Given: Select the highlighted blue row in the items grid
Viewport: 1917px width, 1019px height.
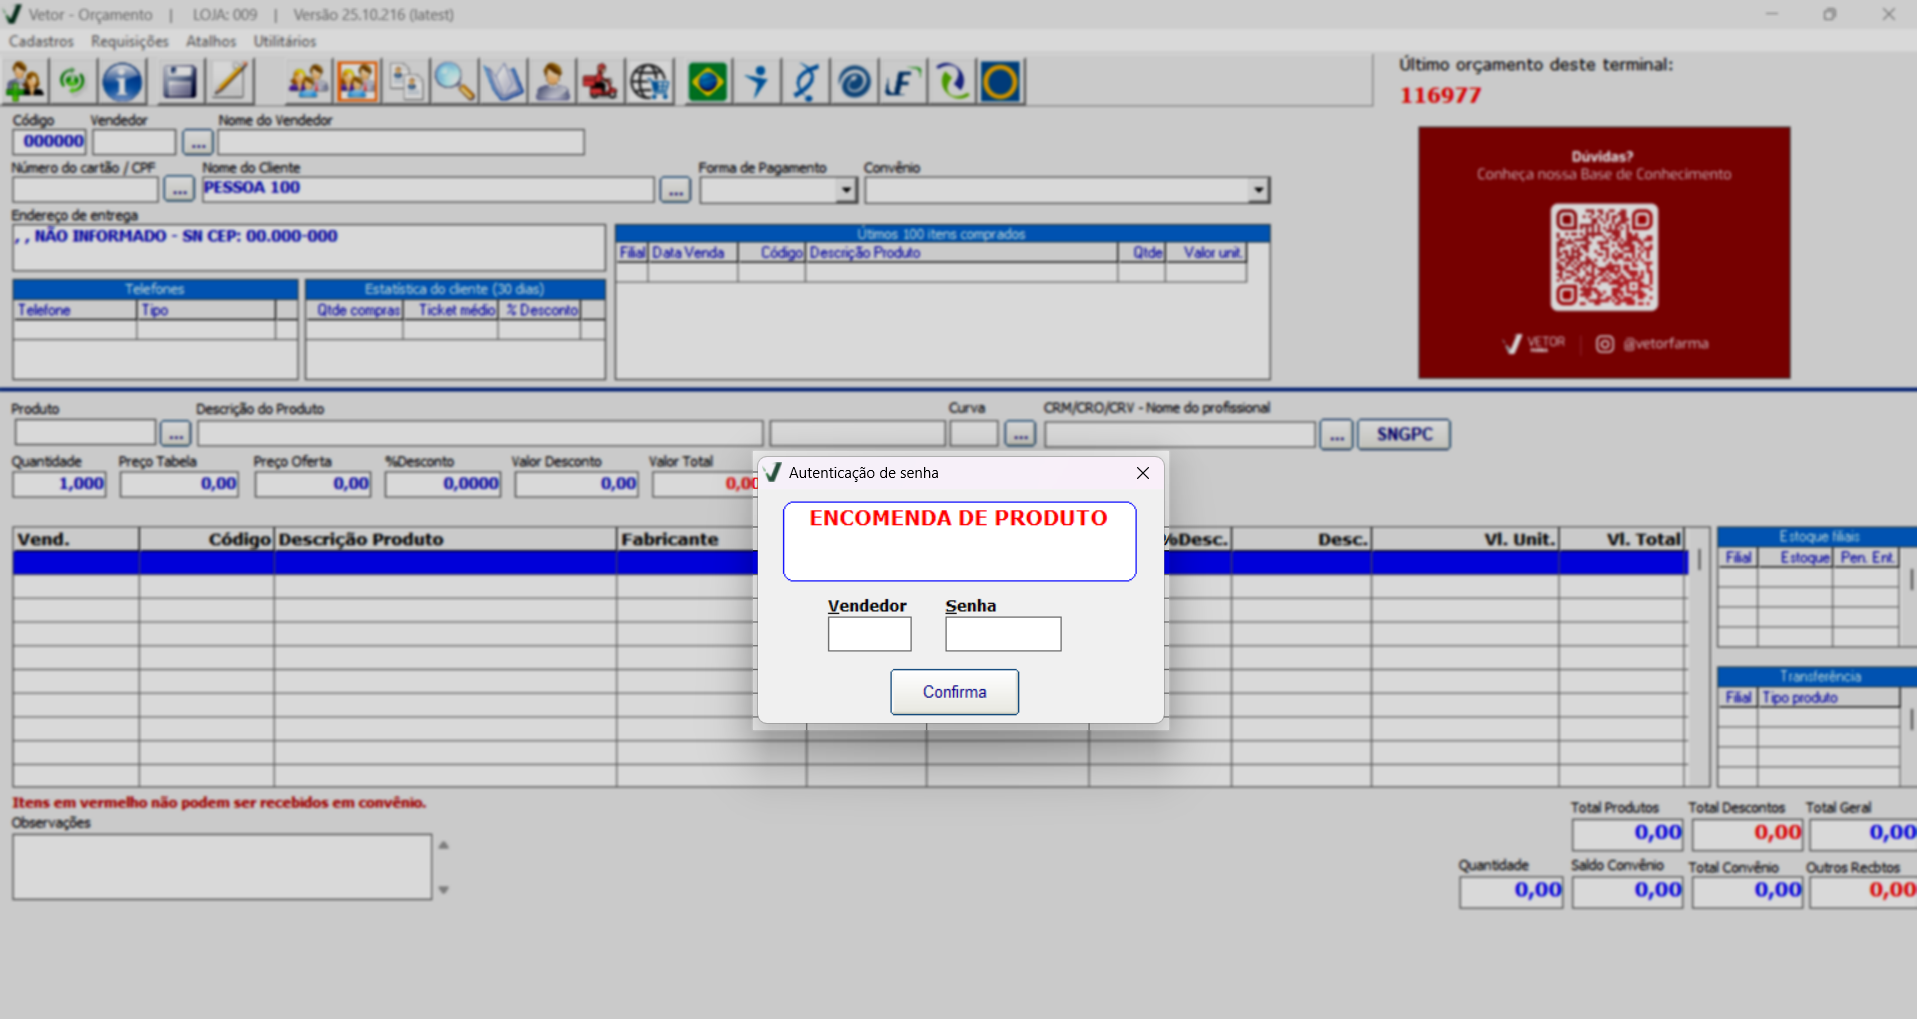Looking at the screenshot, I should point(850,562).
